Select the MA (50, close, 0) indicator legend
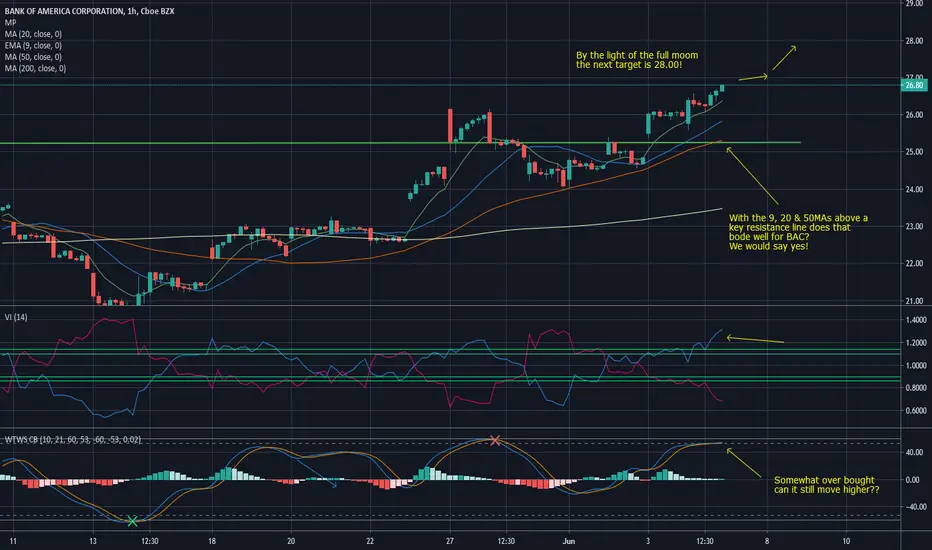 pos(33,57)
